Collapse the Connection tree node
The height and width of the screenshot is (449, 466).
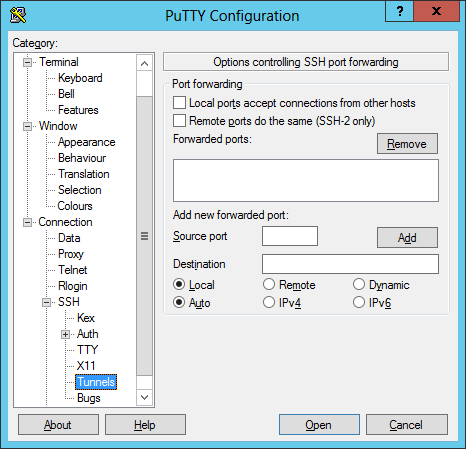(x=27, y=222)
